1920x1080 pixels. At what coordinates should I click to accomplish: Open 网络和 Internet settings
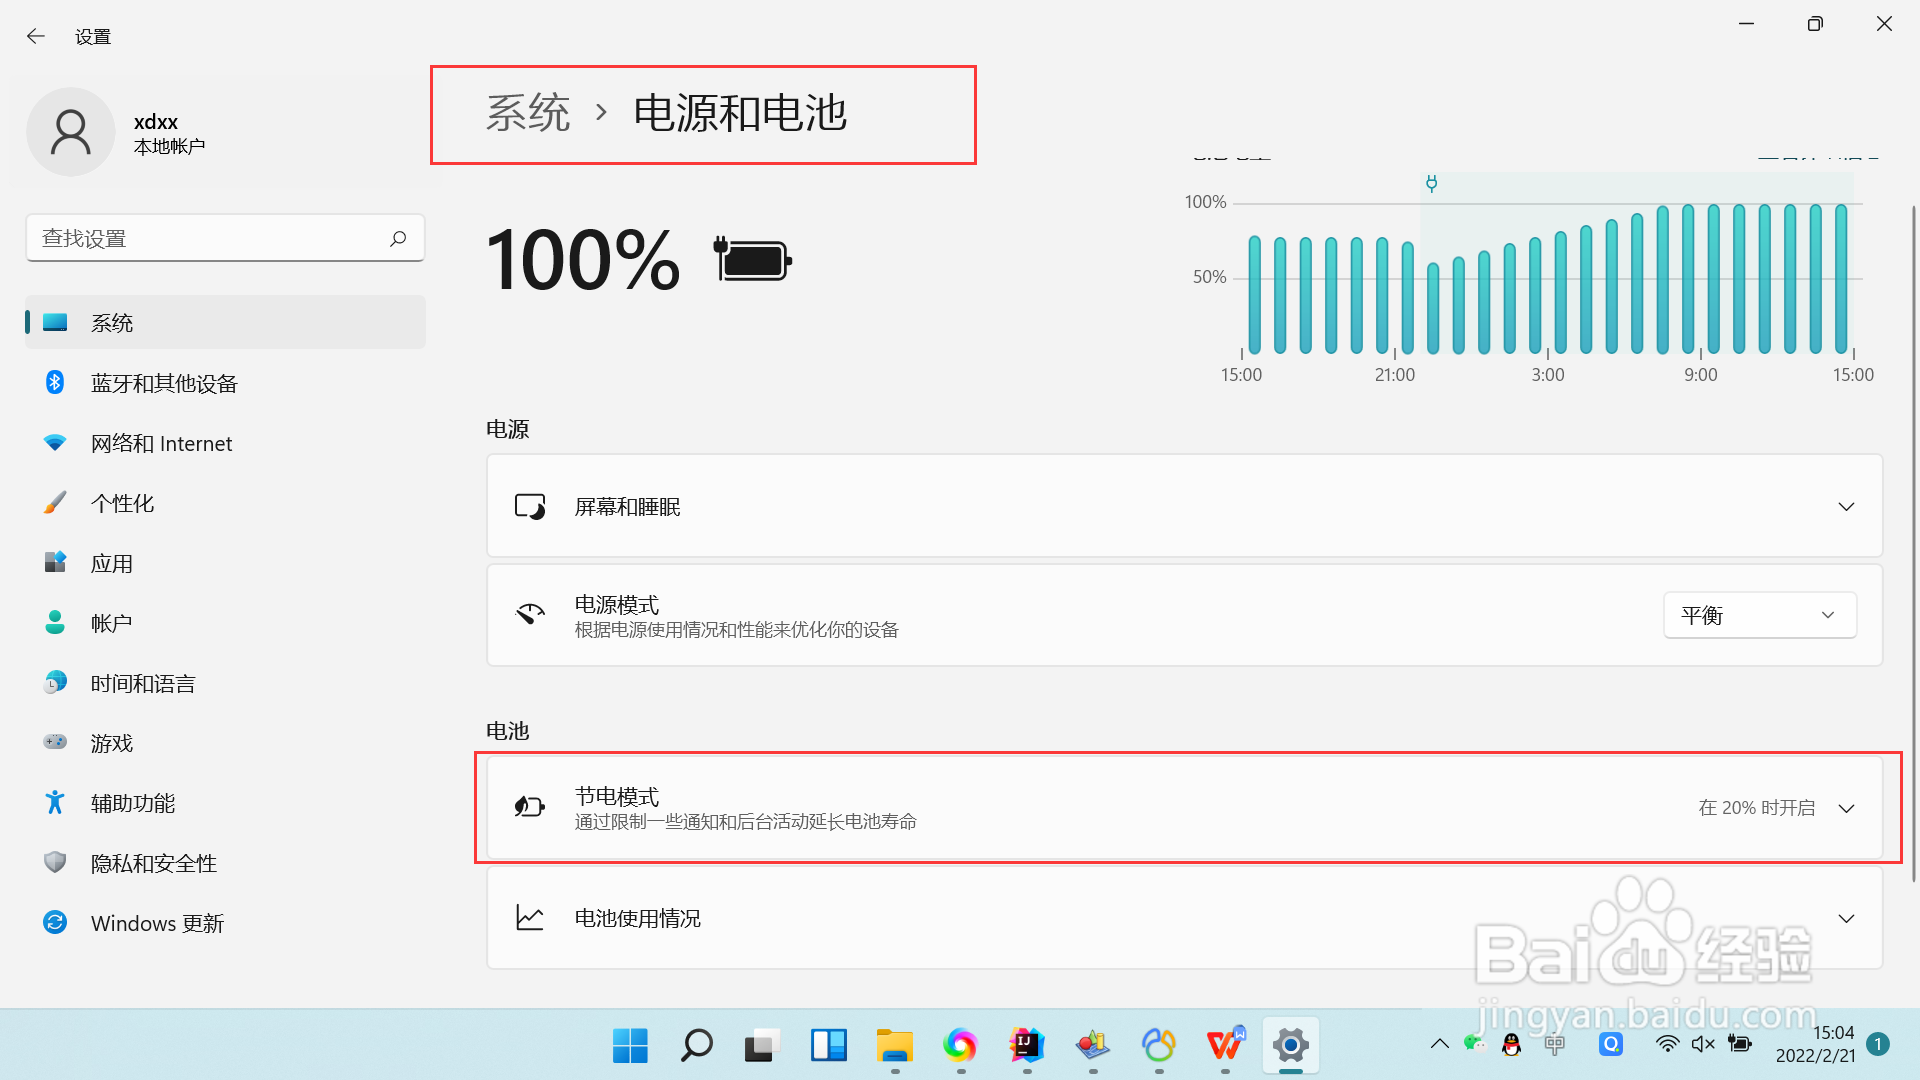161,442
